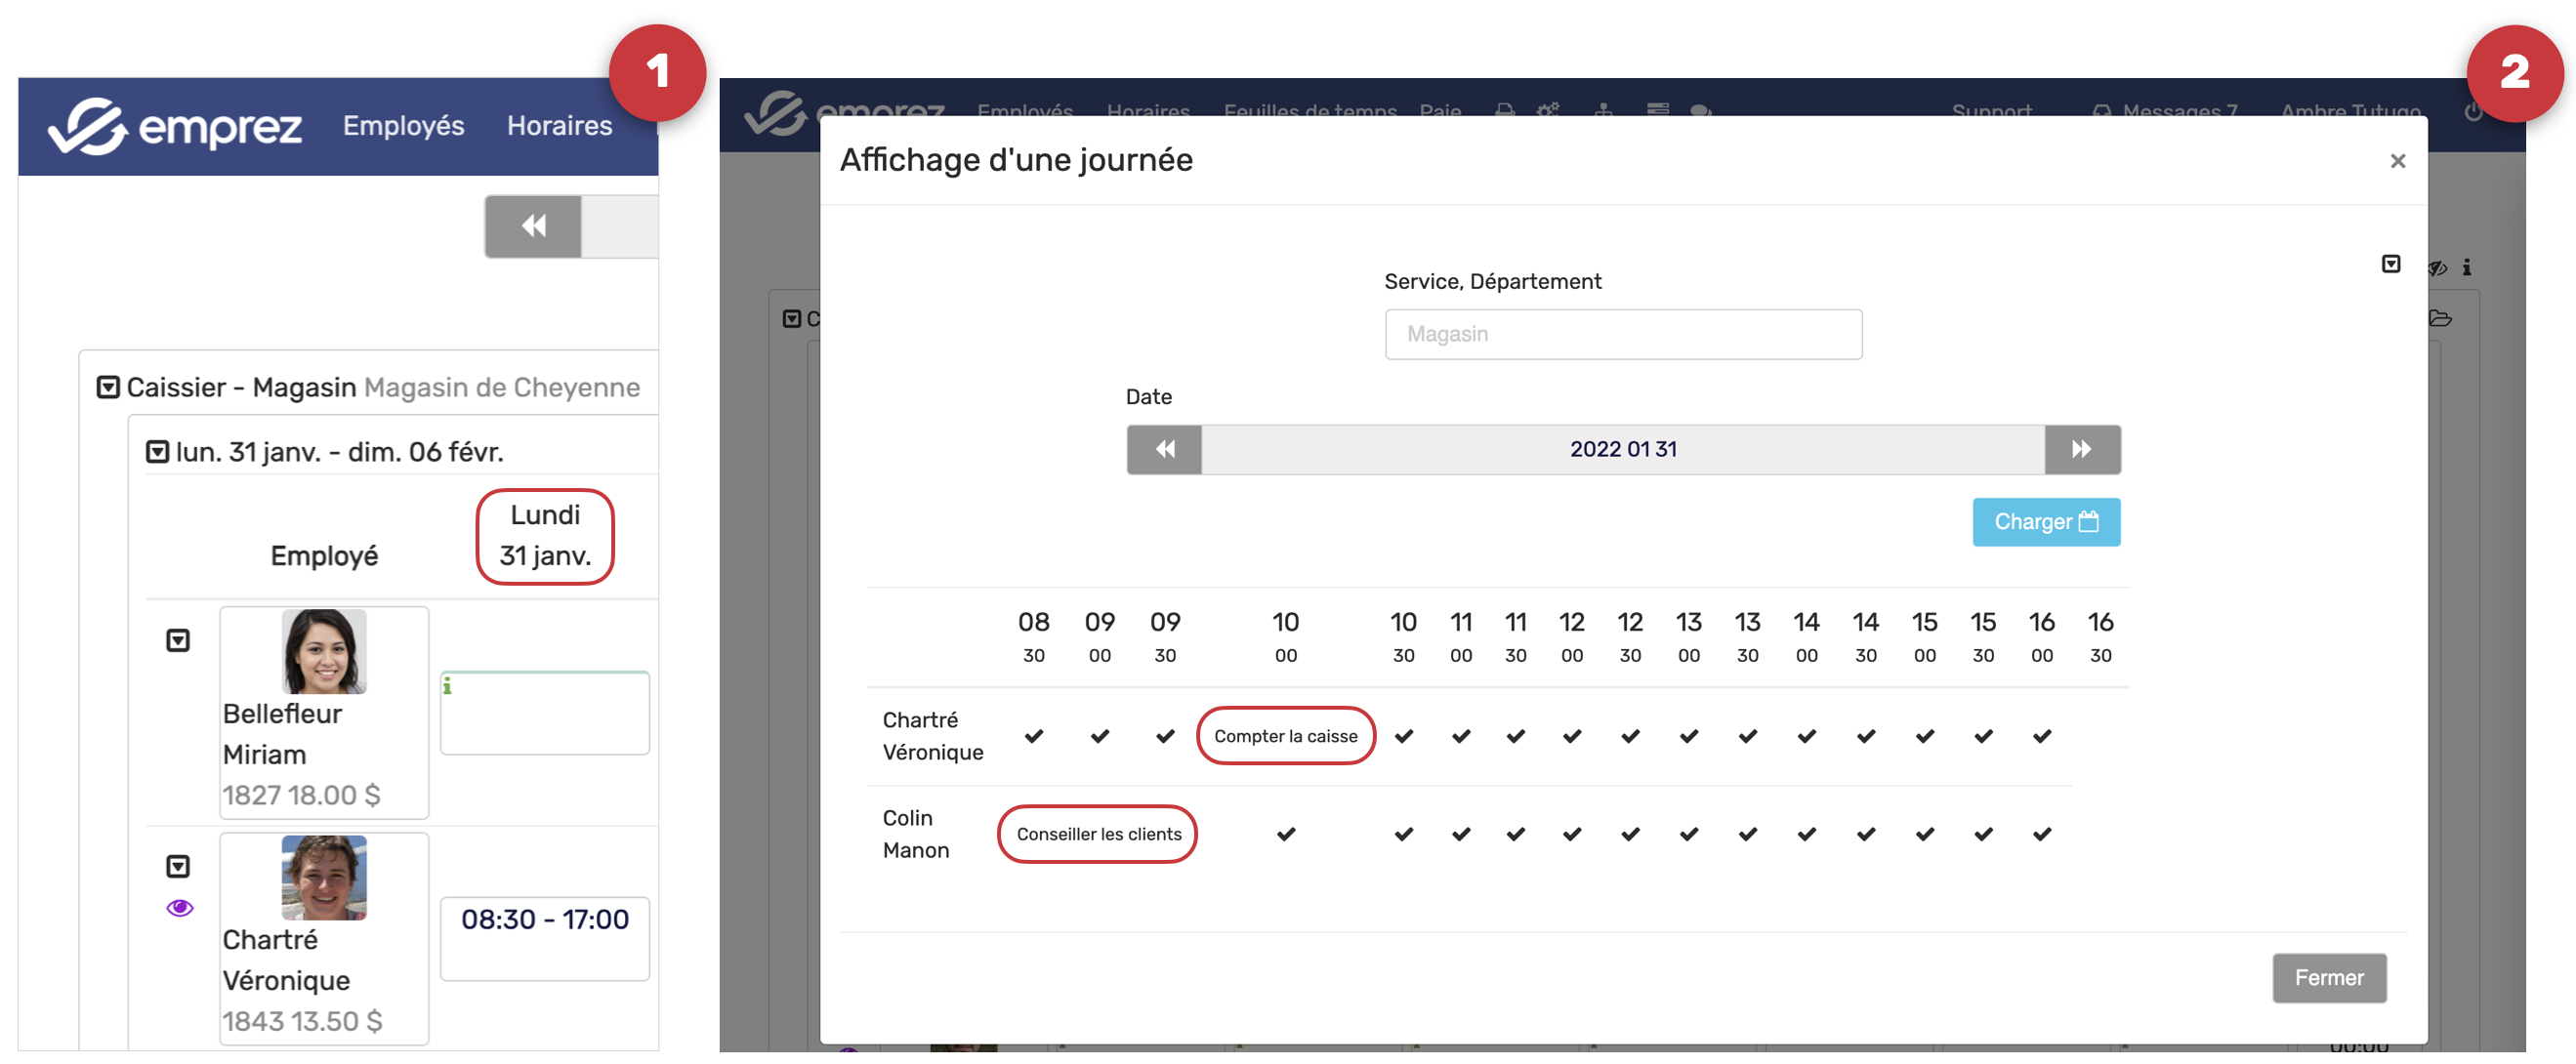Expand options for Bellefleur Miriam
The image size is (2576, 1064).
click(x=178, y=641)
